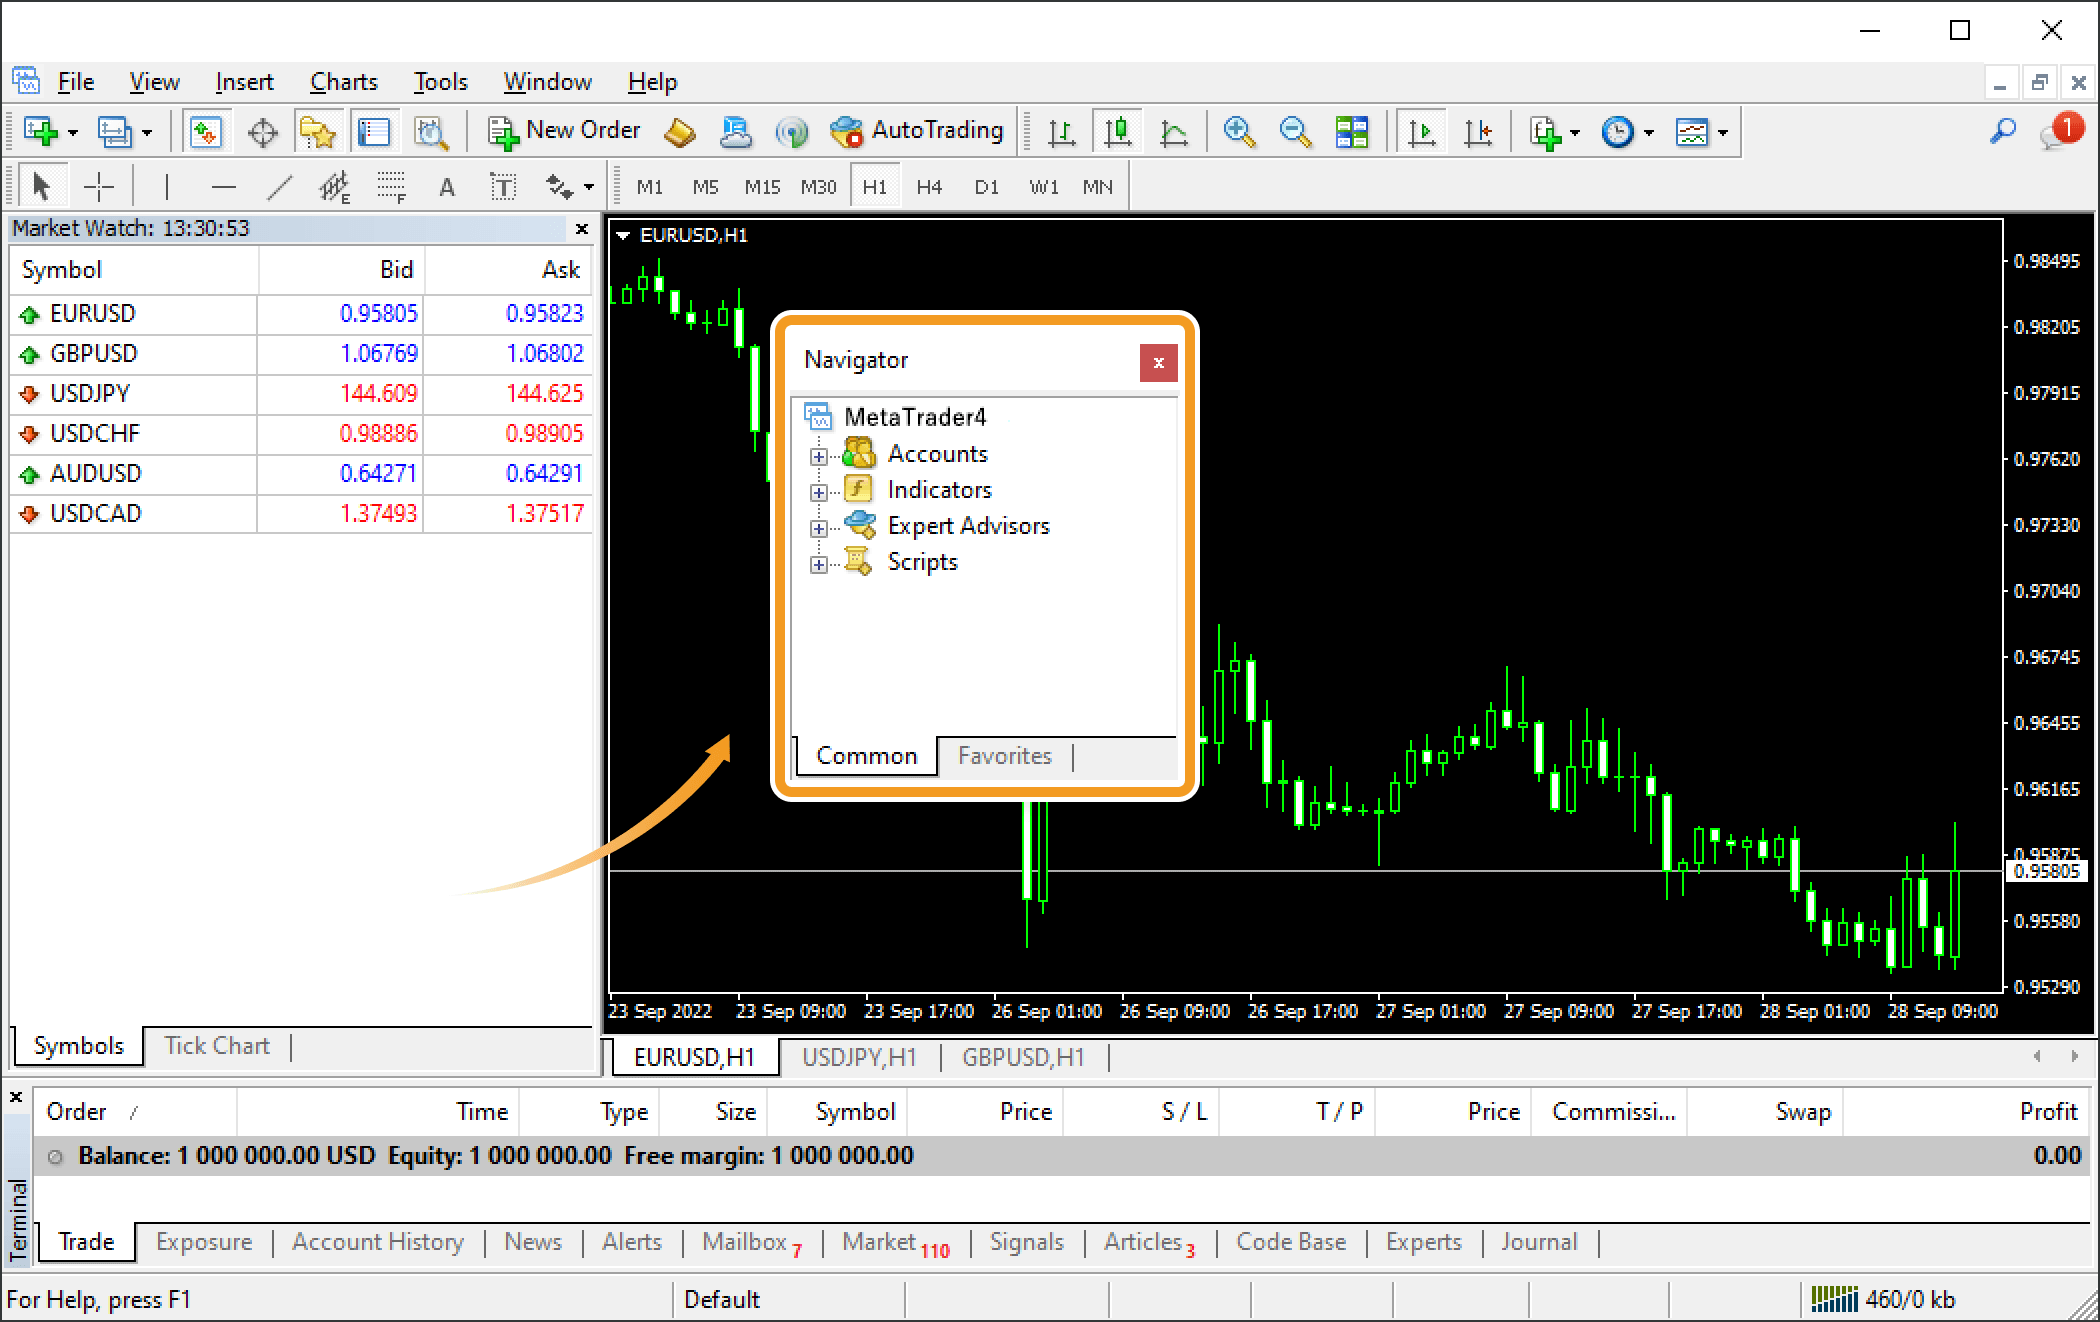This screenshot has height=1322, width=2100.
Task: Click the Zoom Out magnifier icon
Action: click(1295, 131)
